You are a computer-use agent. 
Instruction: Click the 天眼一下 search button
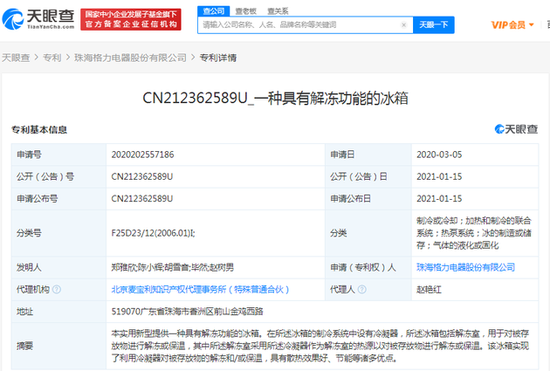click(x=434, y=25)
